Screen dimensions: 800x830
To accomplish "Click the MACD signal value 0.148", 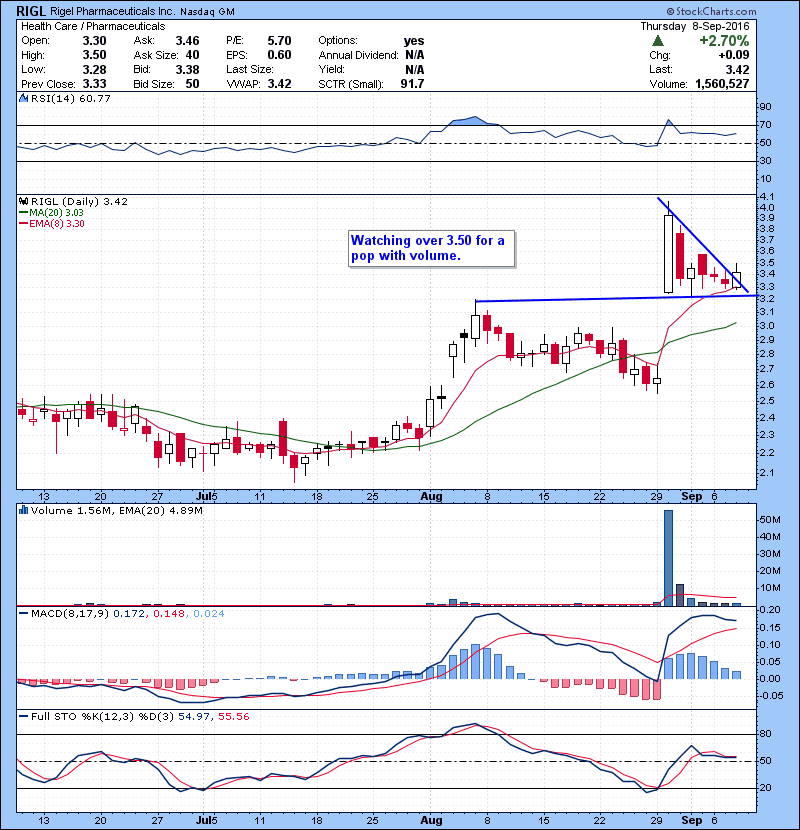I will tap(169, 614).
